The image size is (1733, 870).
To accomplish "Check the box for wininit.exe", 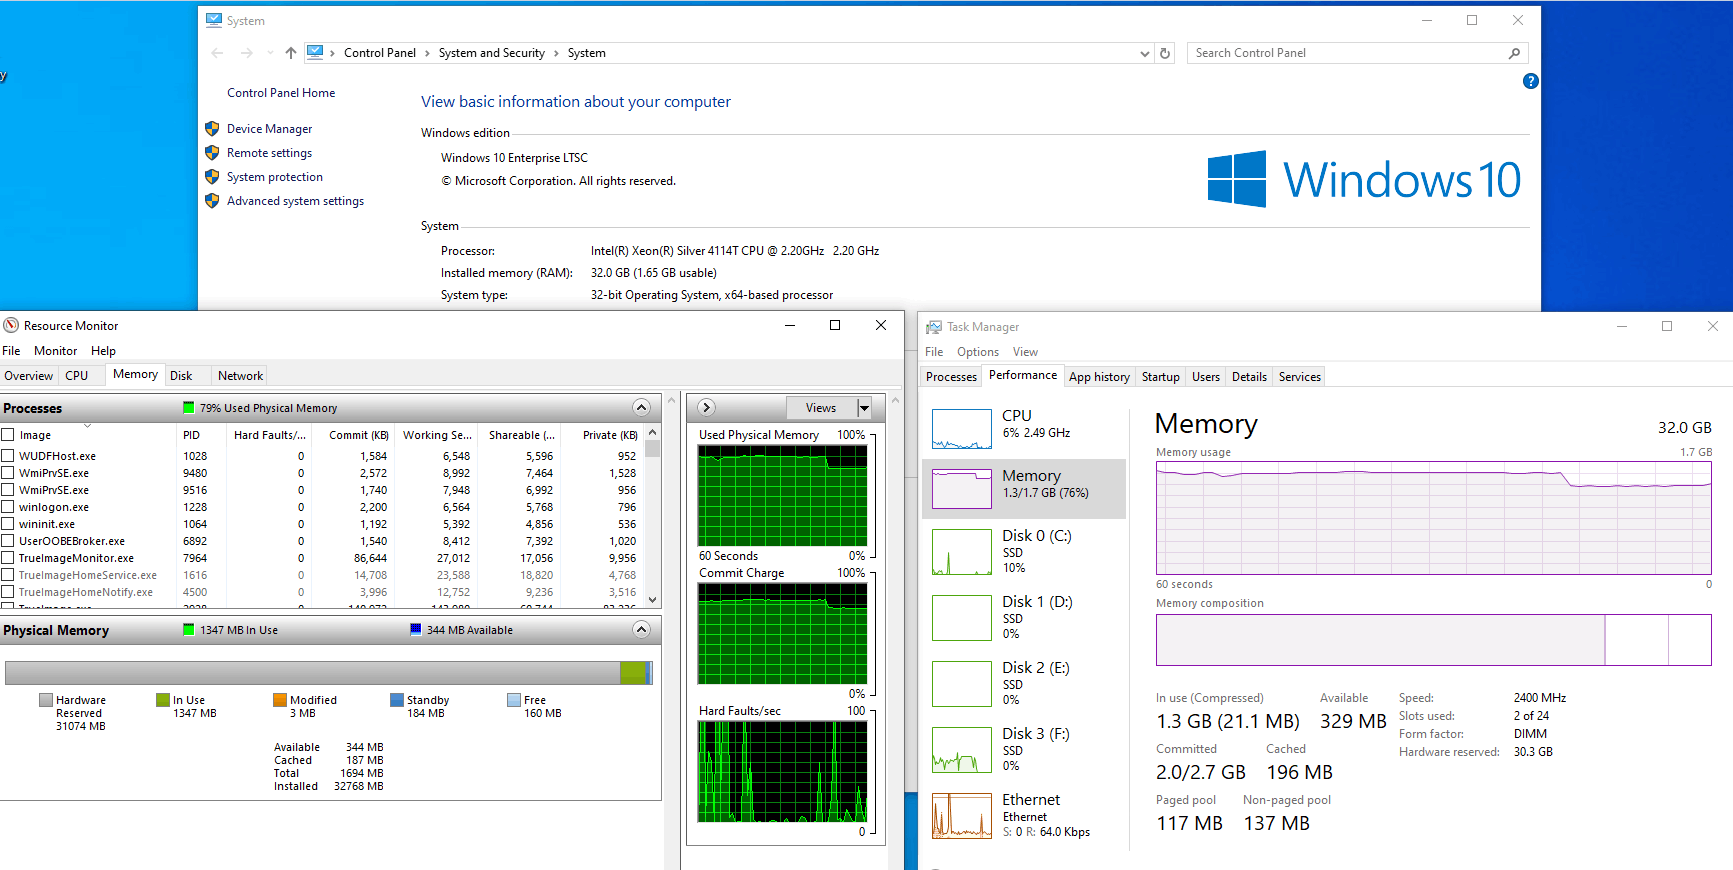I will pos(8,524).
